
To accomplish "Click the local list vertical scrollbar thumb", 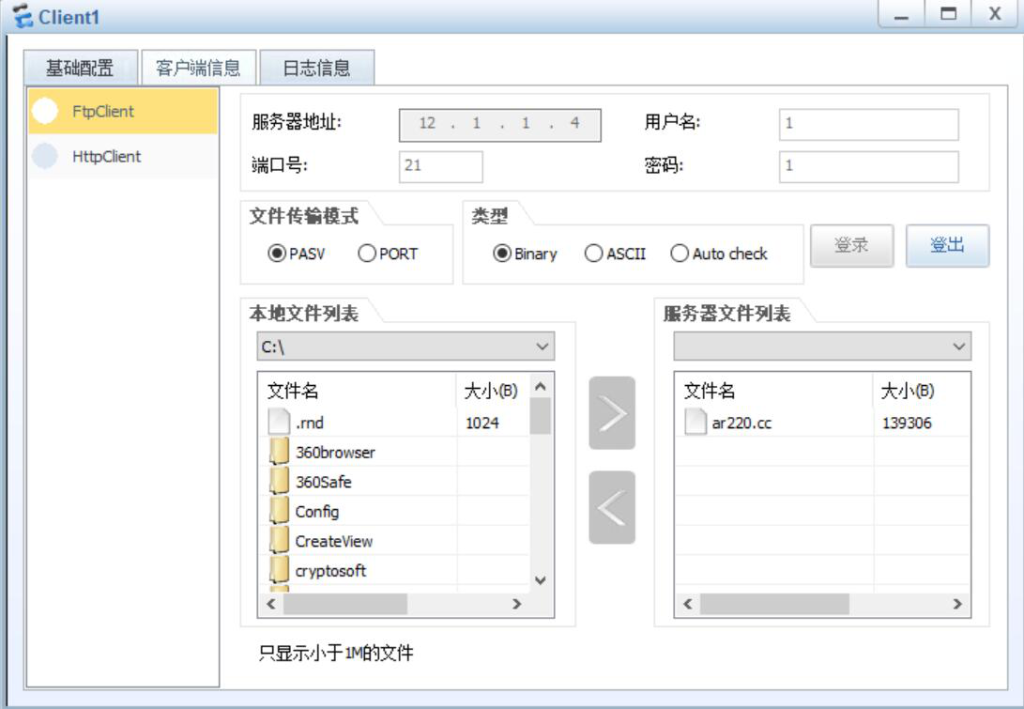I will (540, 417).
